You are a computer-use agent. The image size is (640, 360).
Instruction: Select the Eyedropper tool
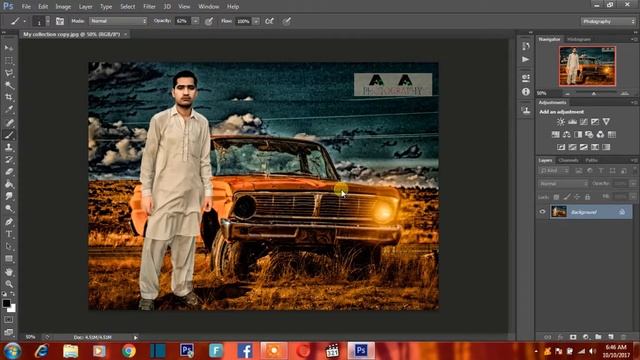click(x=9, y=109)
